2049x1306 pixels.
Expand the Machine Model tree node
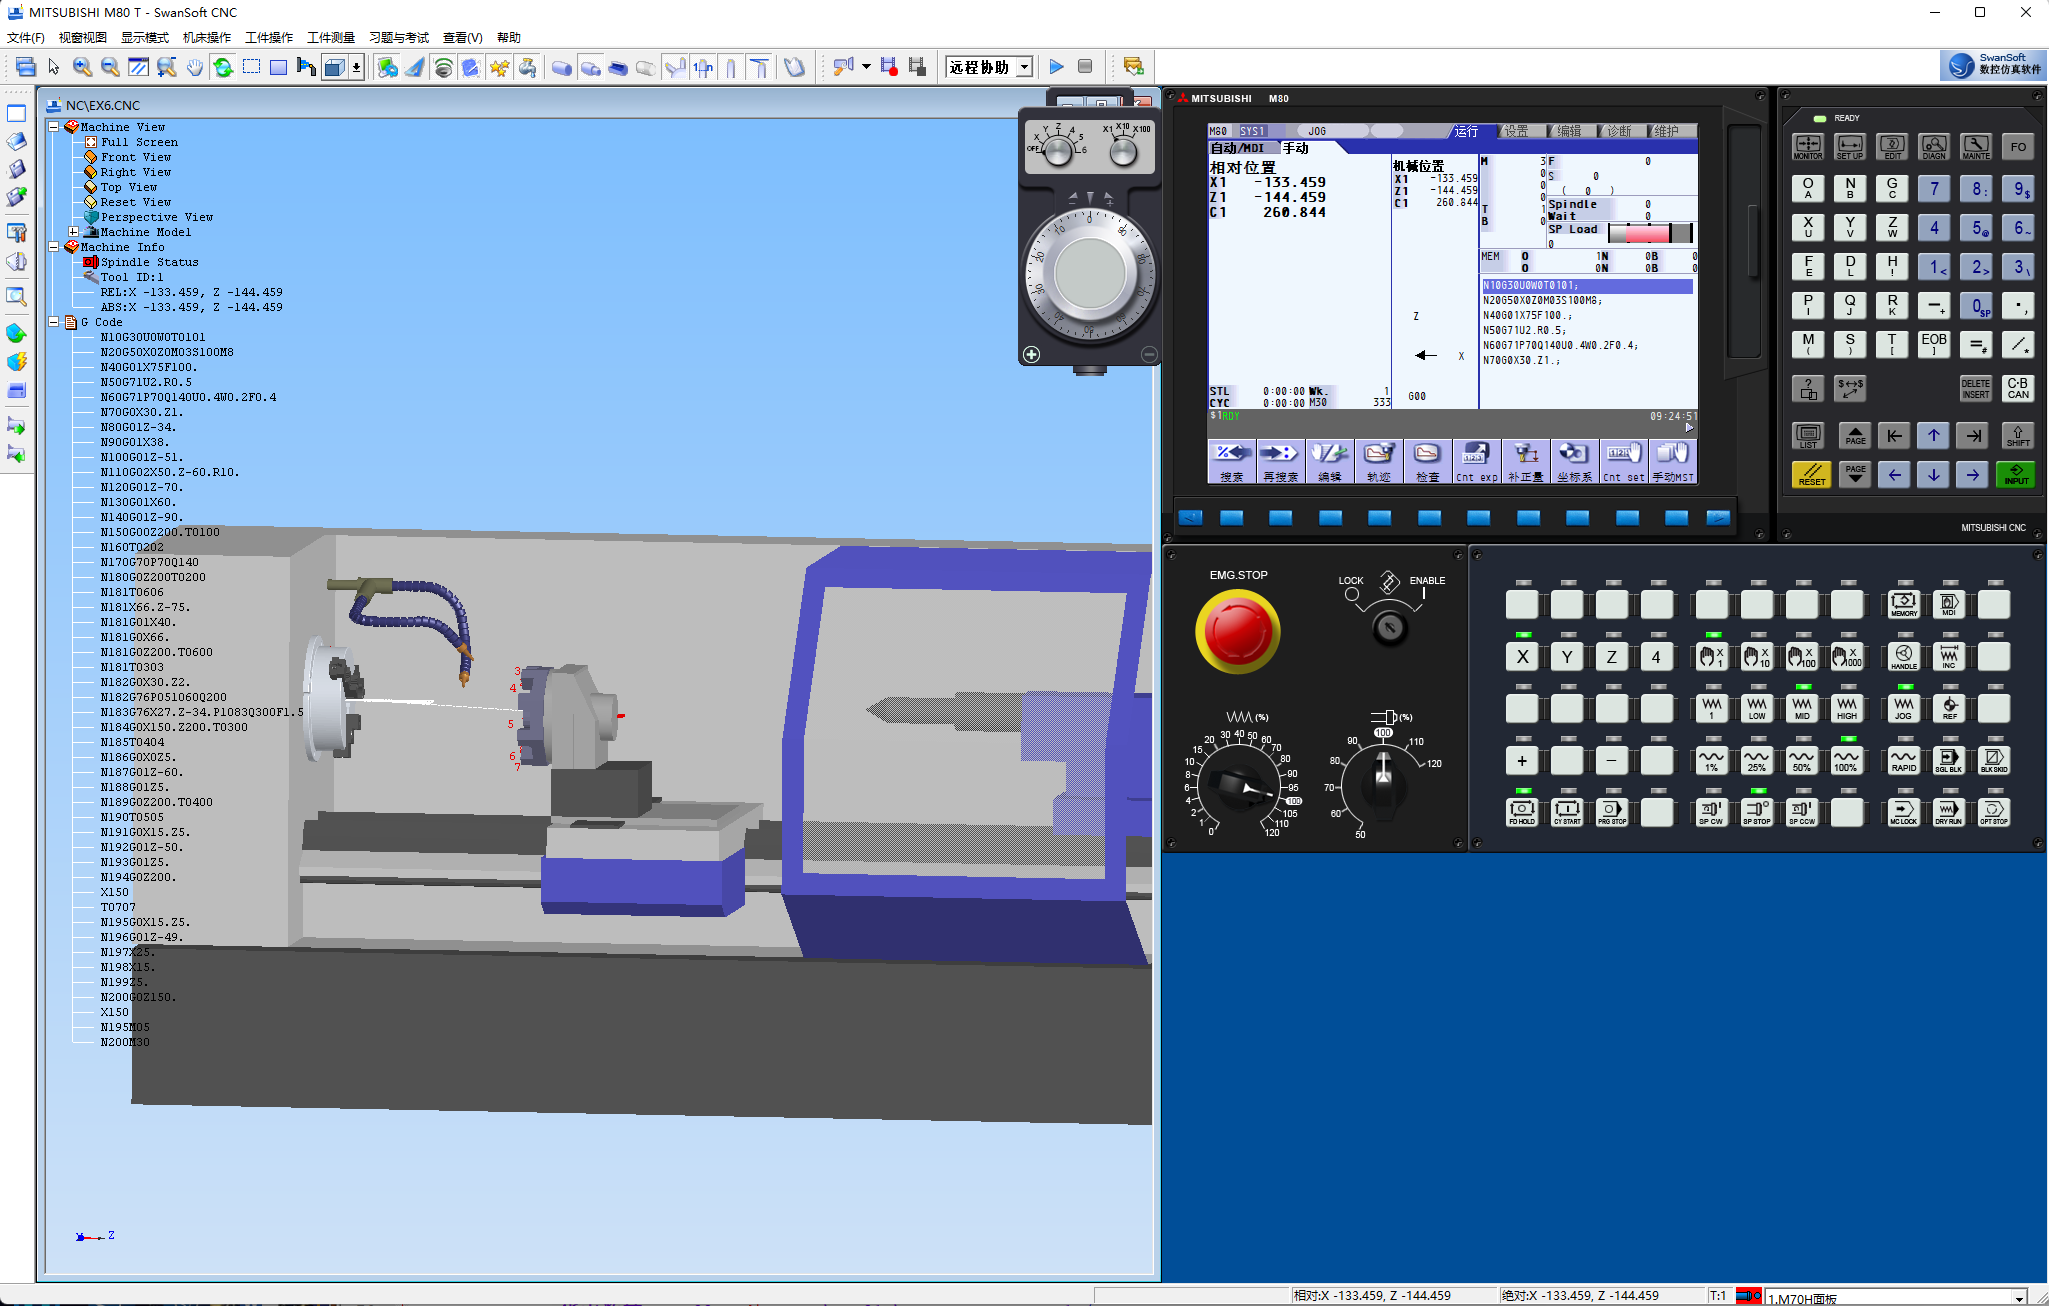(74, 232)
